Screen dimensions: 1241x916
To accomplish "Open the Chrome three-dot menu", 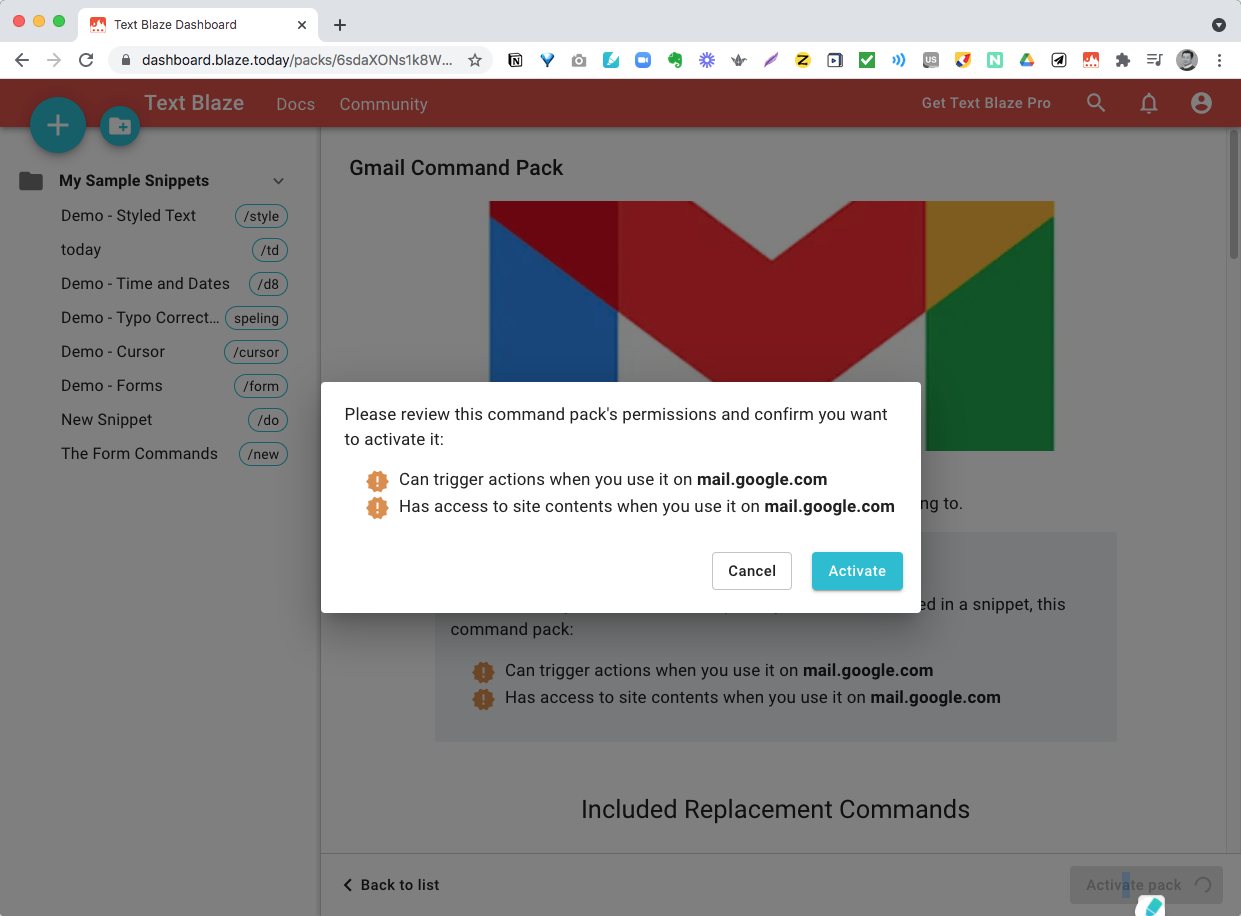I will pos(1219,60).
